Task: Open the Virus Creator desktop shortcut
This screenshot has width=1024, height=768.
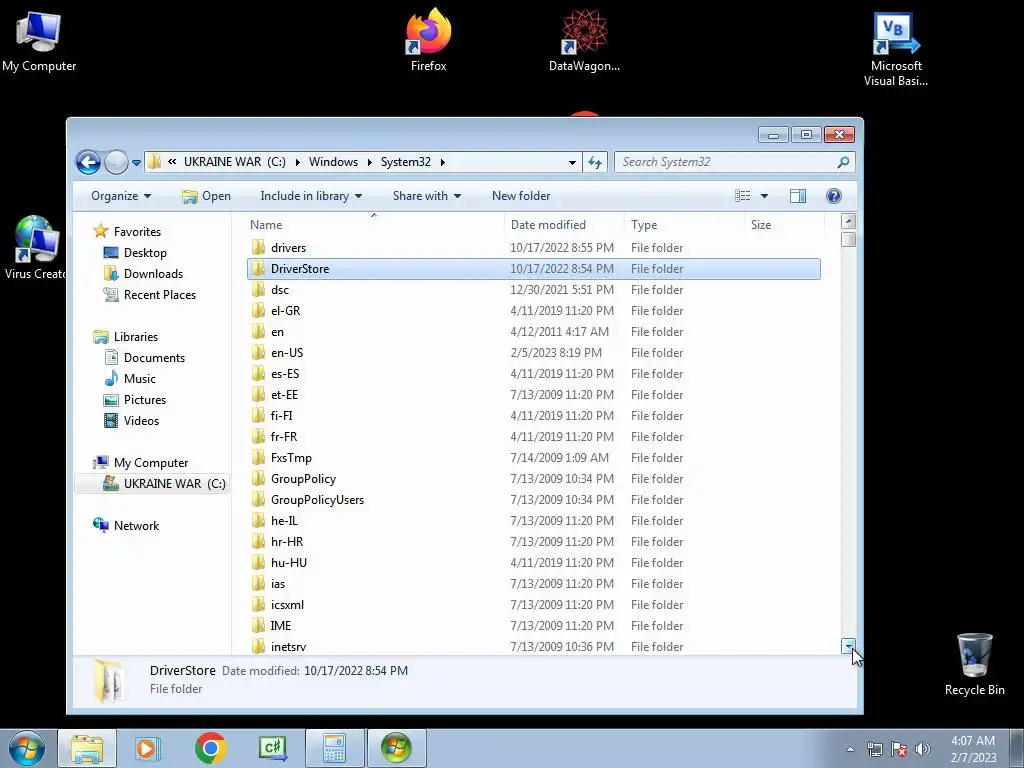Action: click(34, 248)
